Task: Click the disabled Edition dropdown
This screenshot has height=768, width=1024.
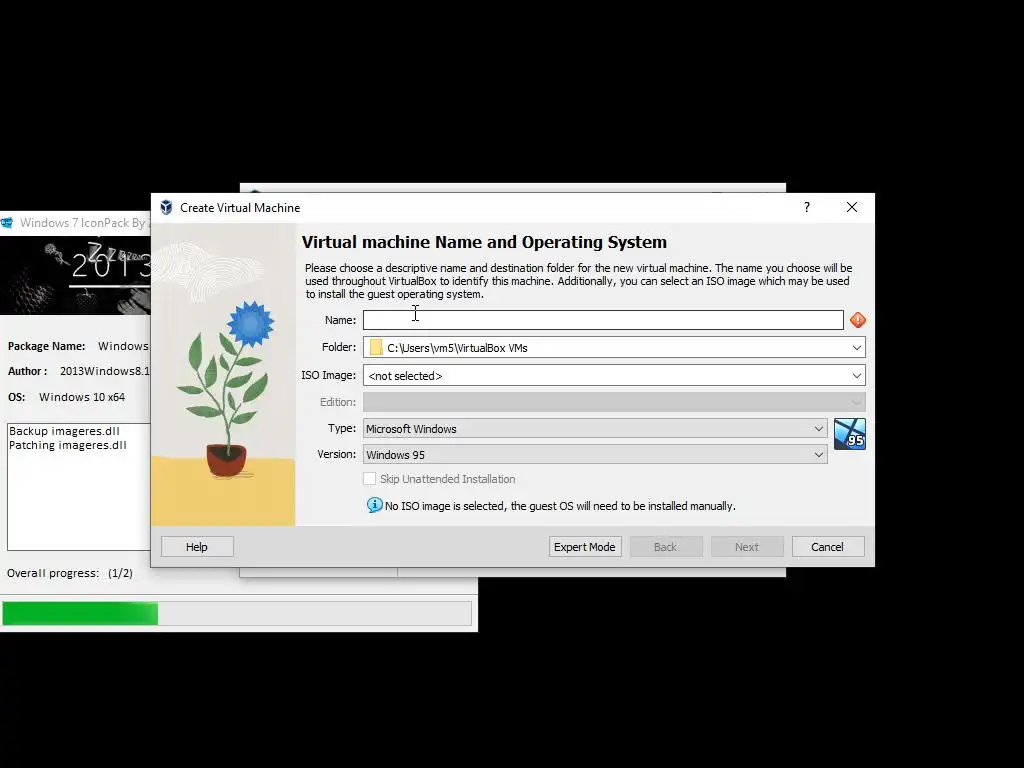Action: [614, 402]
